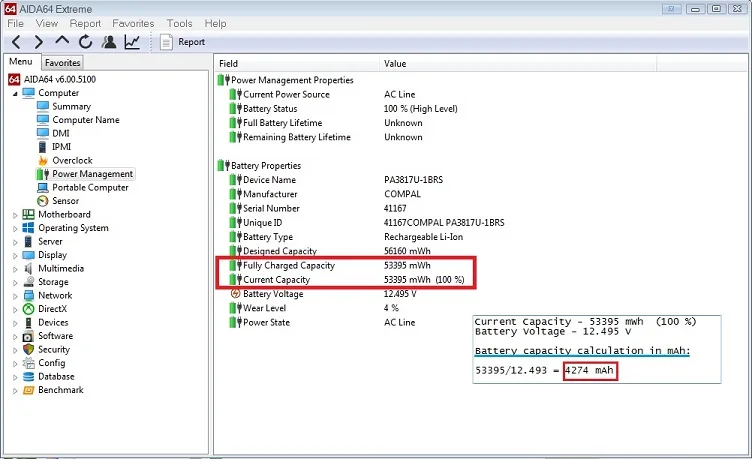This screenshot has height=459, width=752.
Task: Click the Server icon in tree
Action: pos(28,241)
